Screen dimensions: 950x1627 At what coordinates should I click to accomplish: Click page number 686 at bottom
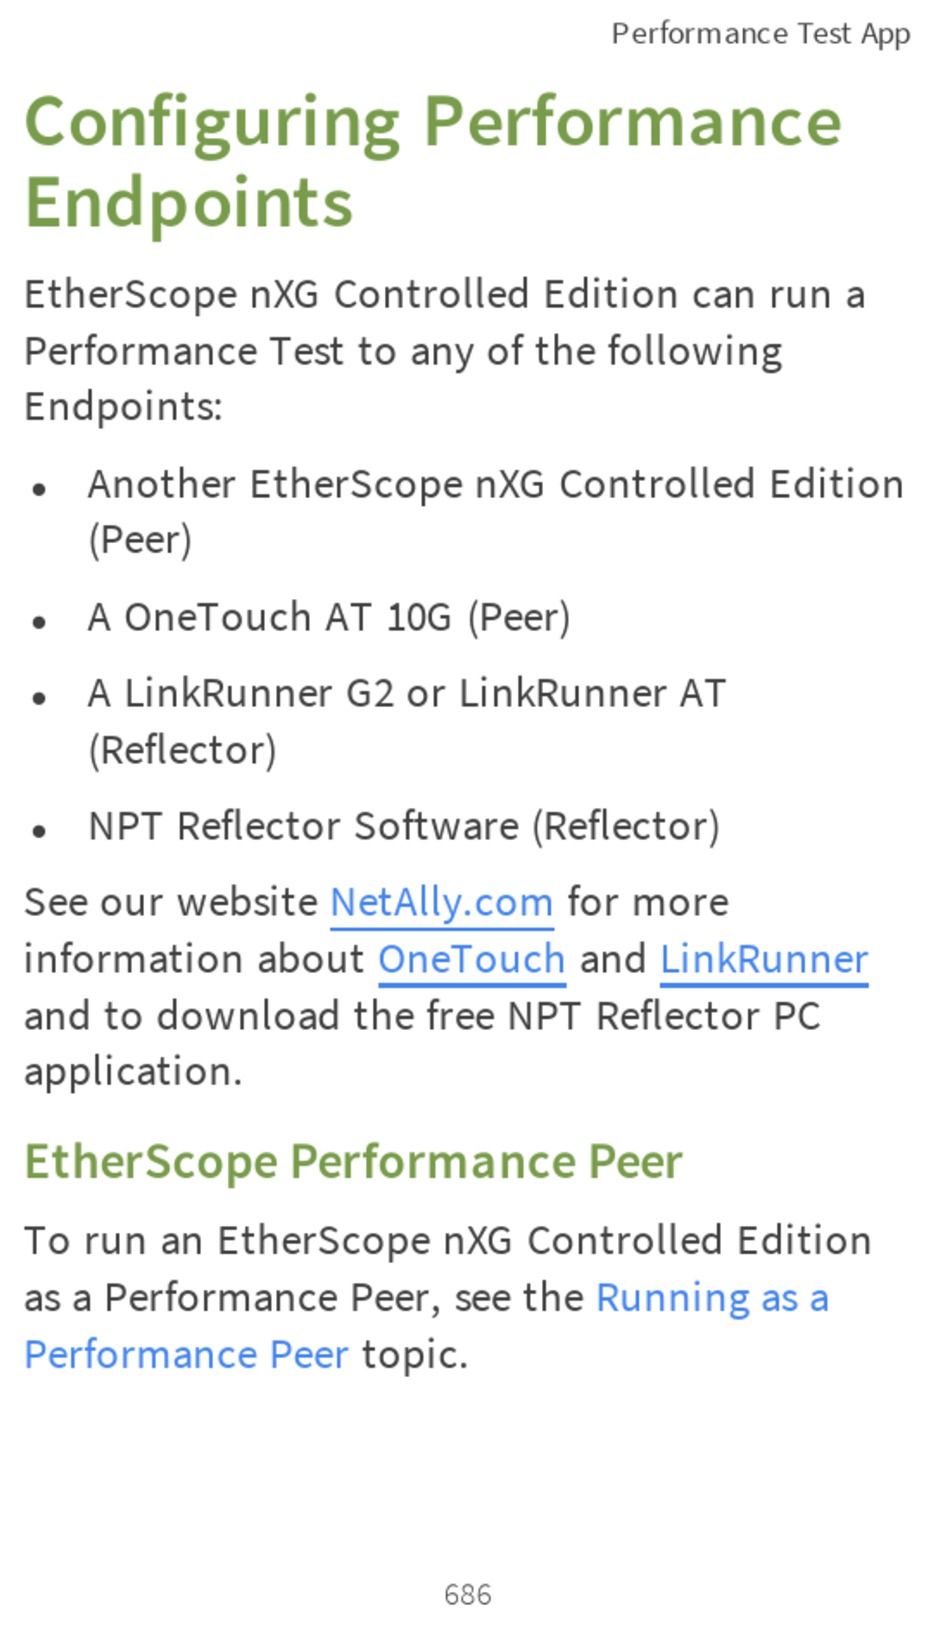tap(468, 1594)
